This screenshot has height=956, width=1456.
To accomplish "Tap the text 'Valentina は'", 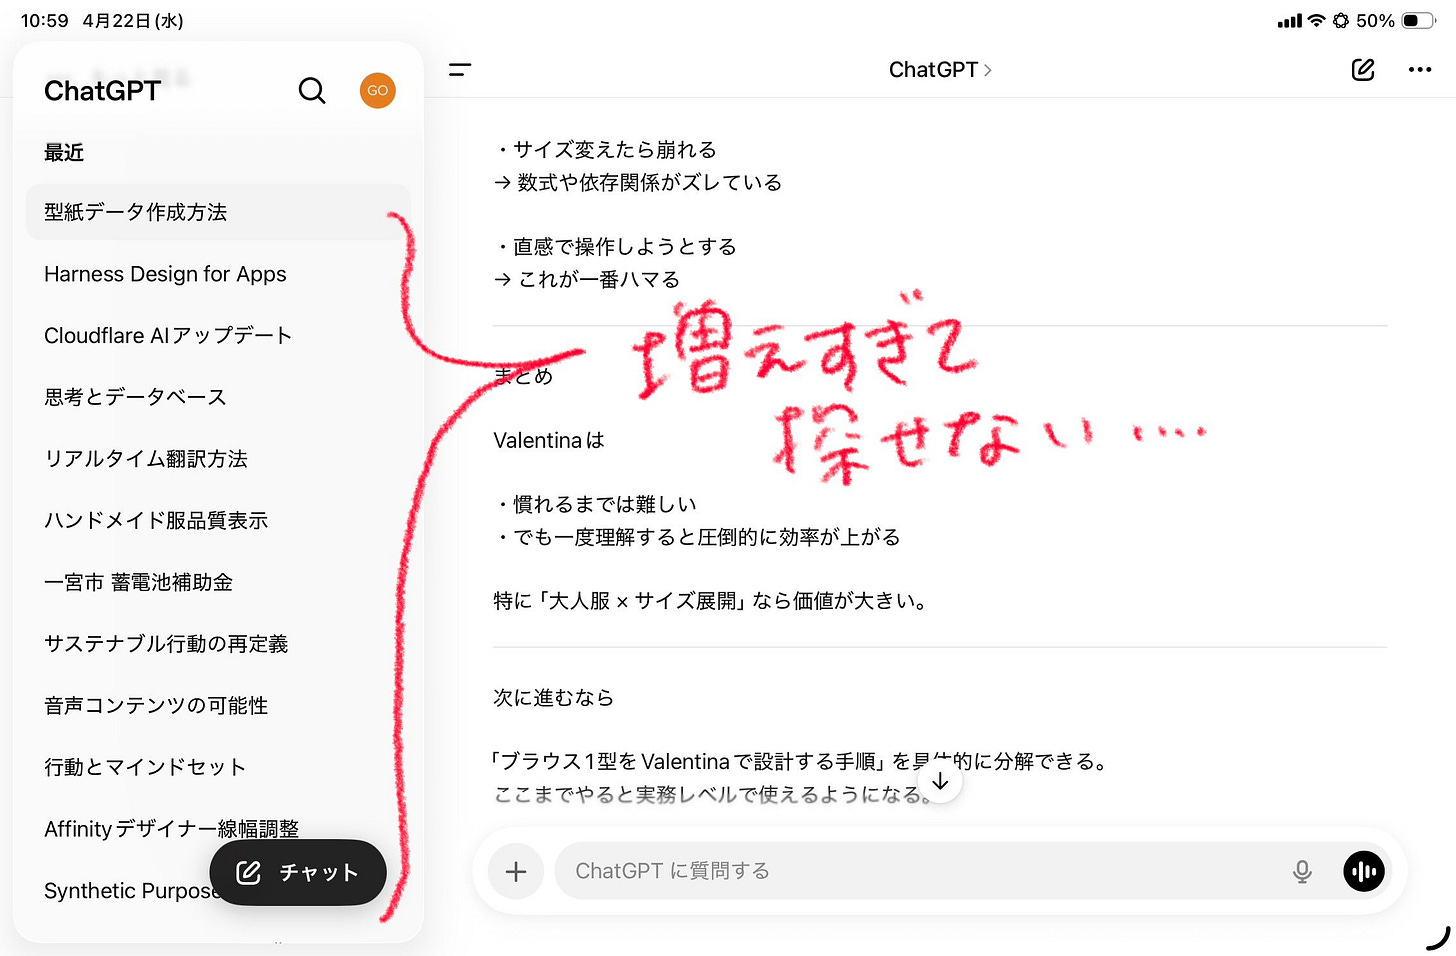I will pos(549,441).
